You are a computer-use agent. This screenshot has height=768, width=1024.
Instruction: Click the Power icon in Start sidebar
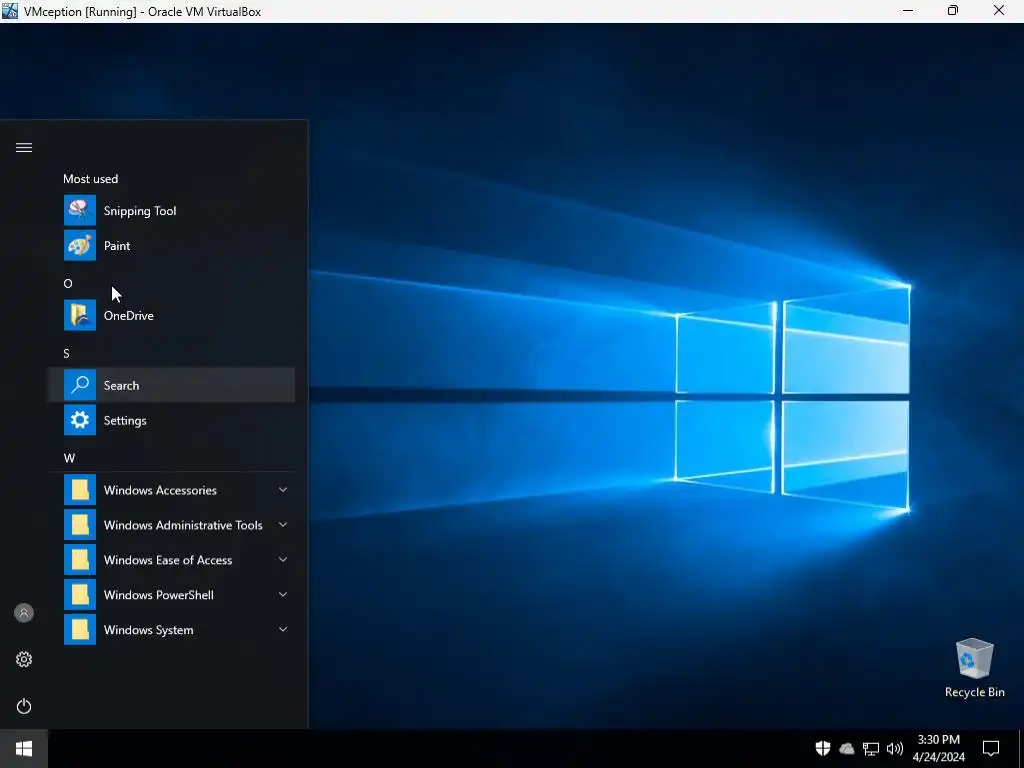click(x=24, y=707)
